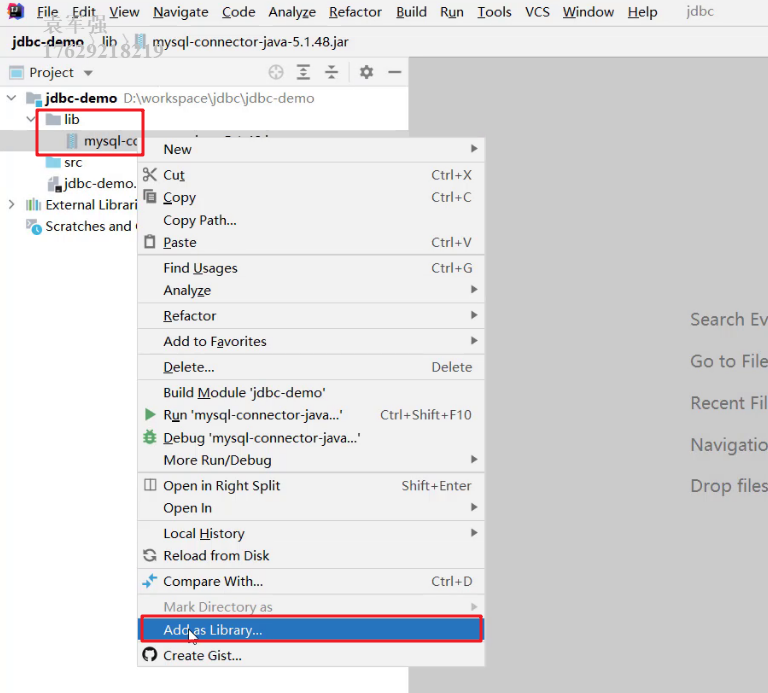Open Project panel settings gear
Screen dimensions: 768x693
[366, 72]
